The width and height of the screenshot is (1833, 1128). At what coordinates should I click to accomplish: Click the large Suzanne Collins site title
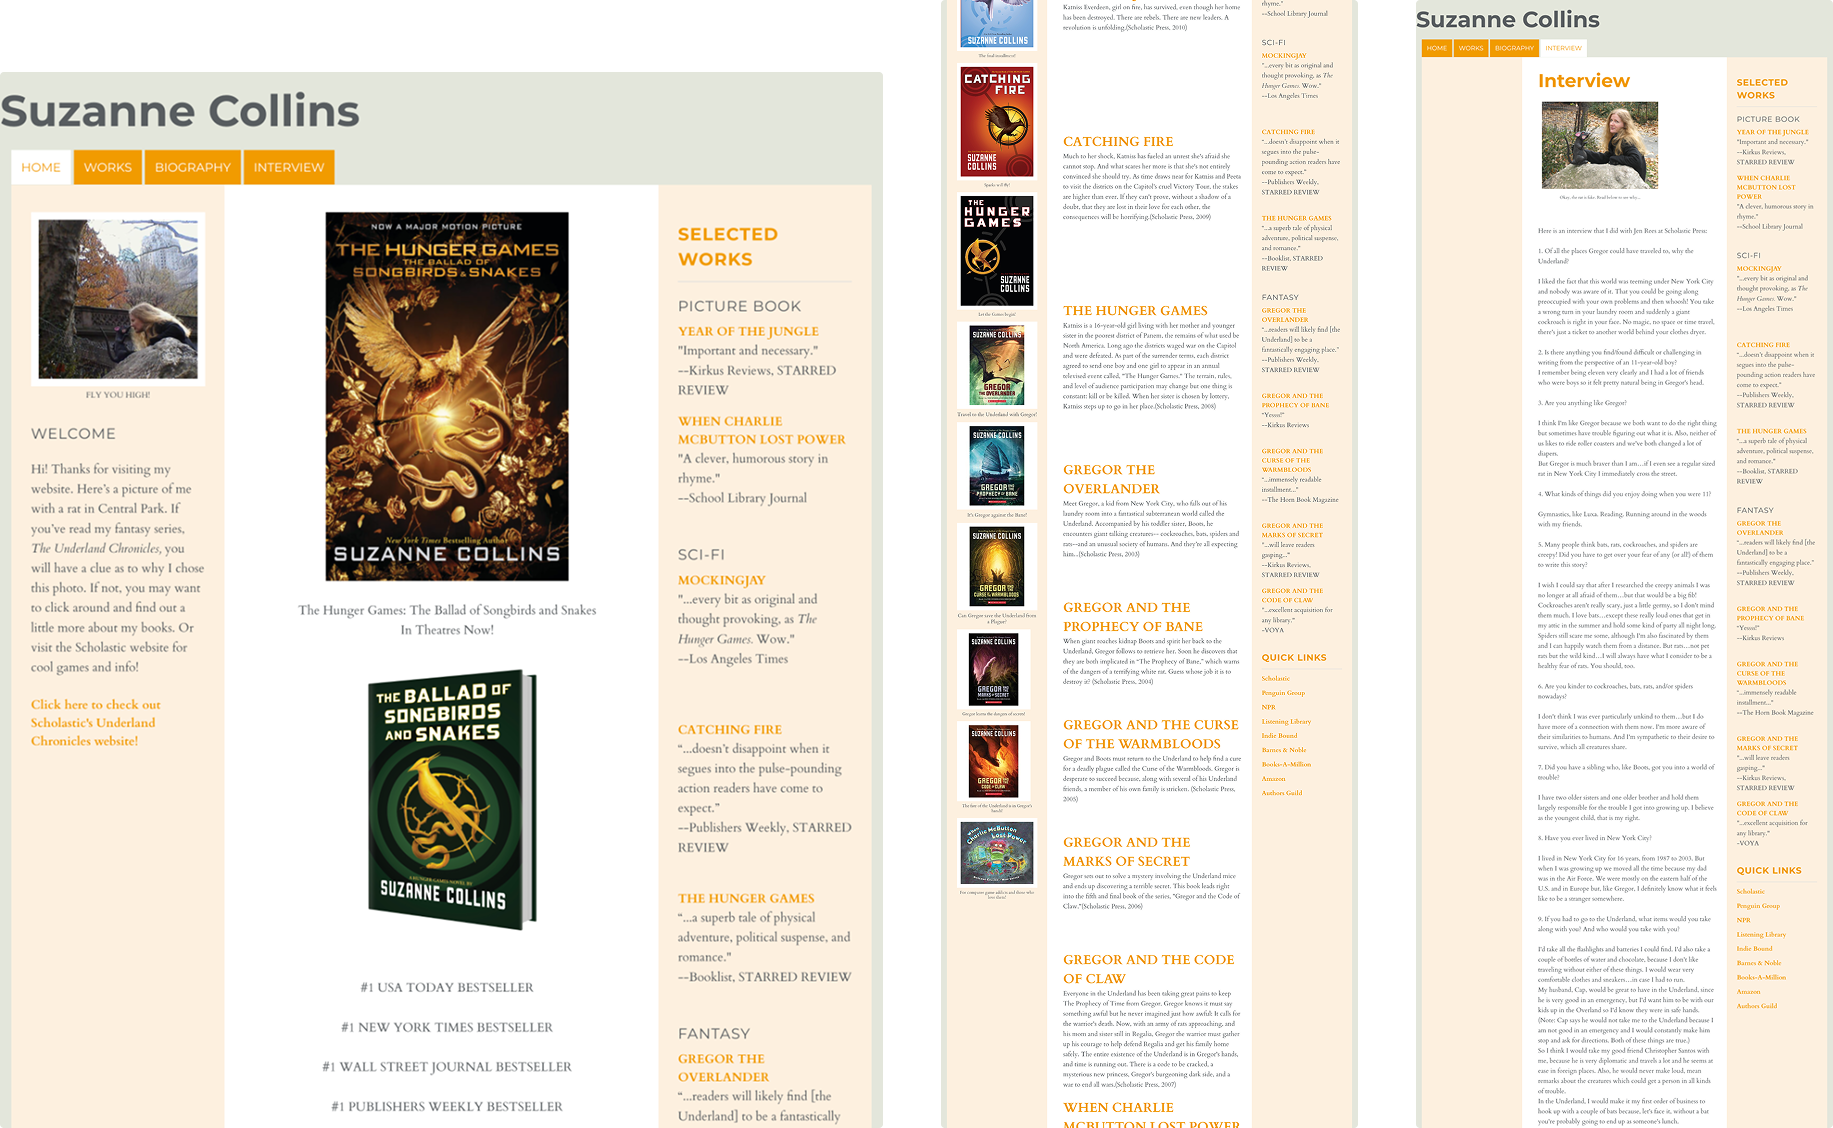click(x=180, y=111)
